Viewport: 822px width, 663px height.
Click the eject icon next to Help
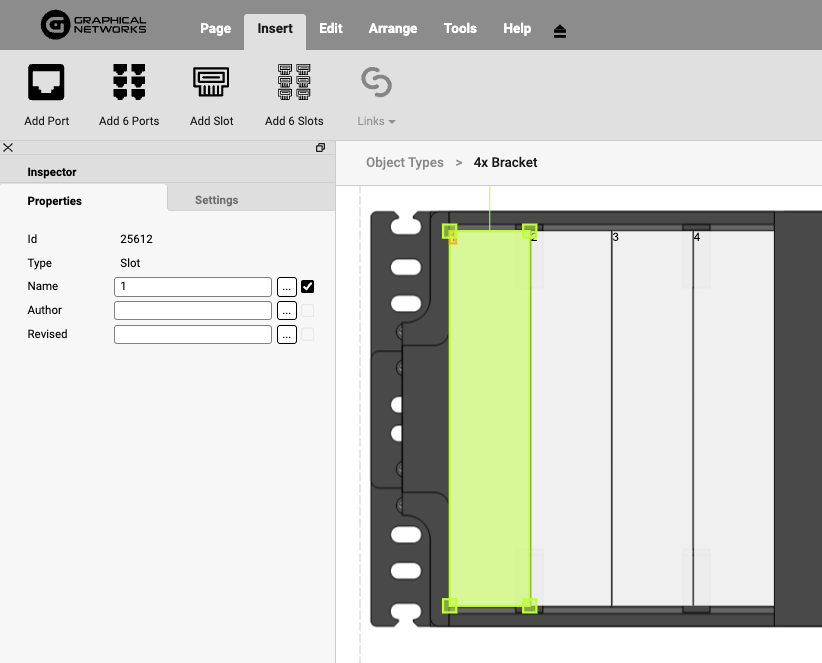pos(560,31)
